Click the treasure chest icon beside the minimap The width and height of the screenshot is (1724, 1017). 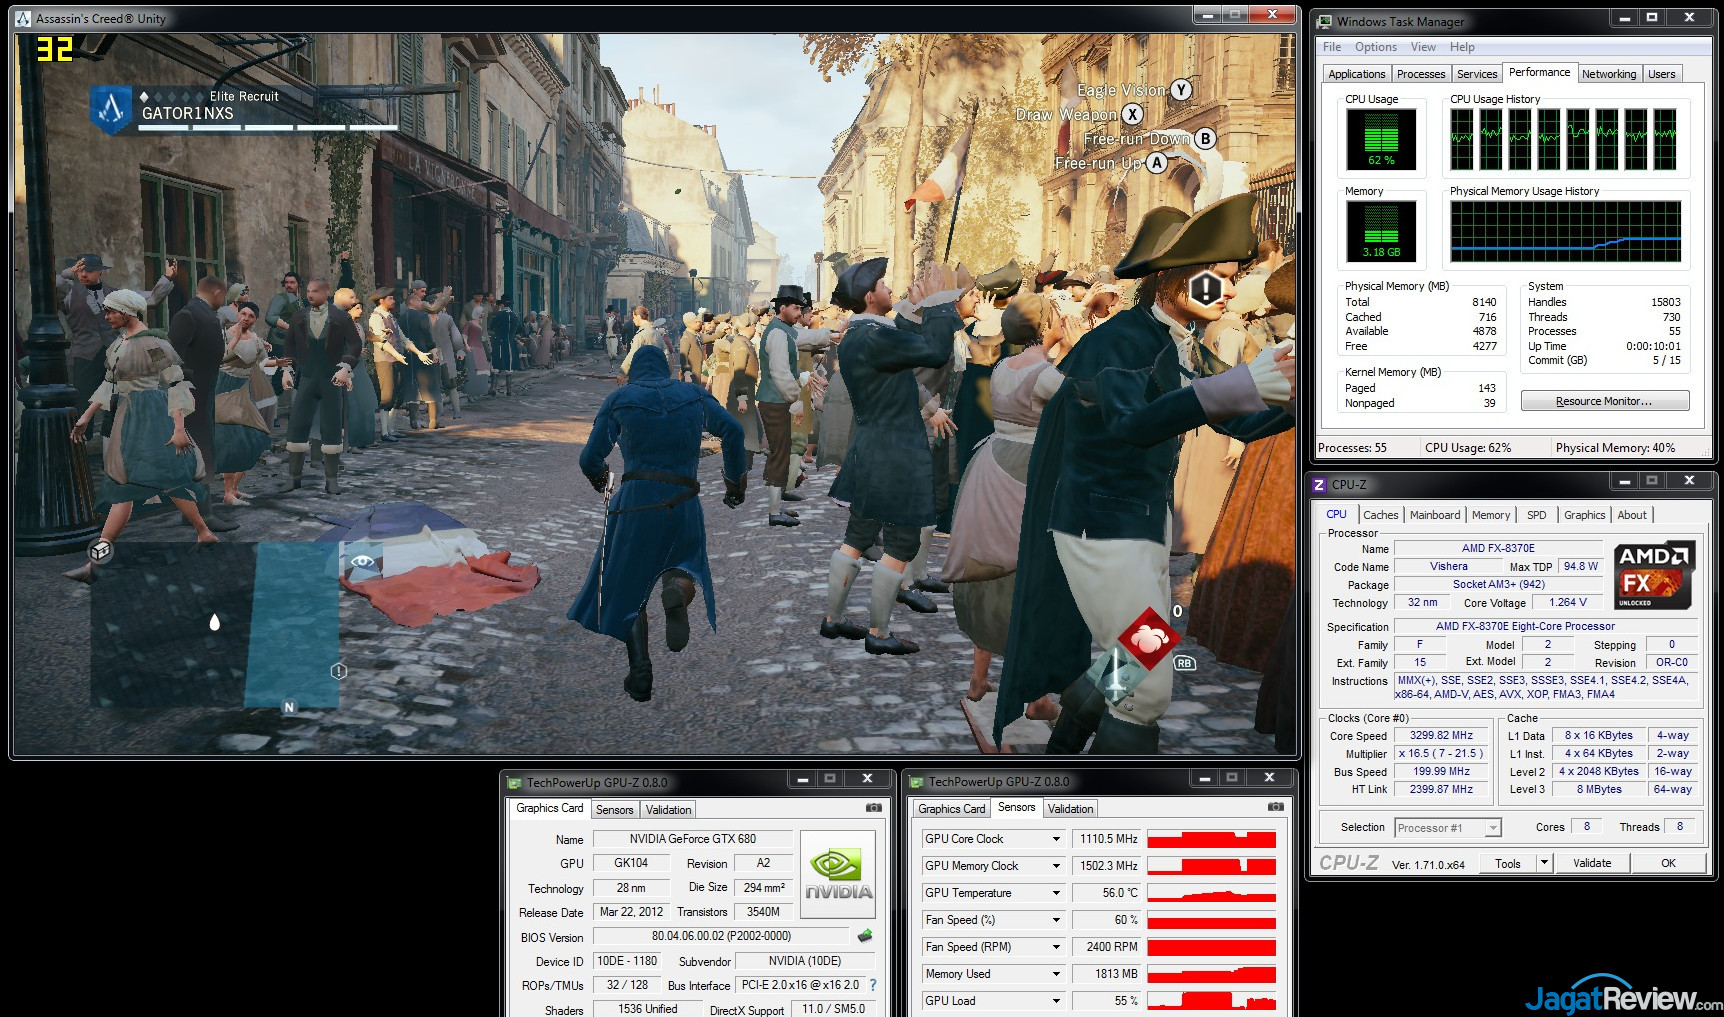coord(100,550)
